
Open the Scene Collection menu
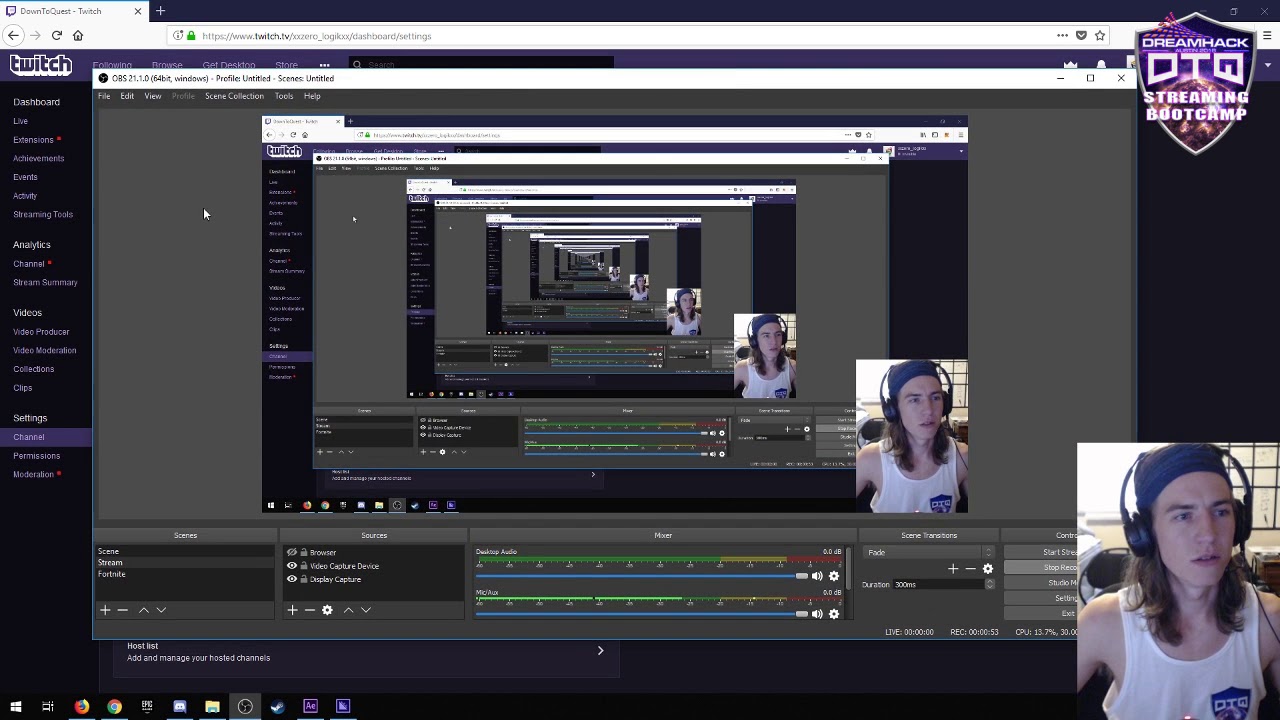coord(234,96)
